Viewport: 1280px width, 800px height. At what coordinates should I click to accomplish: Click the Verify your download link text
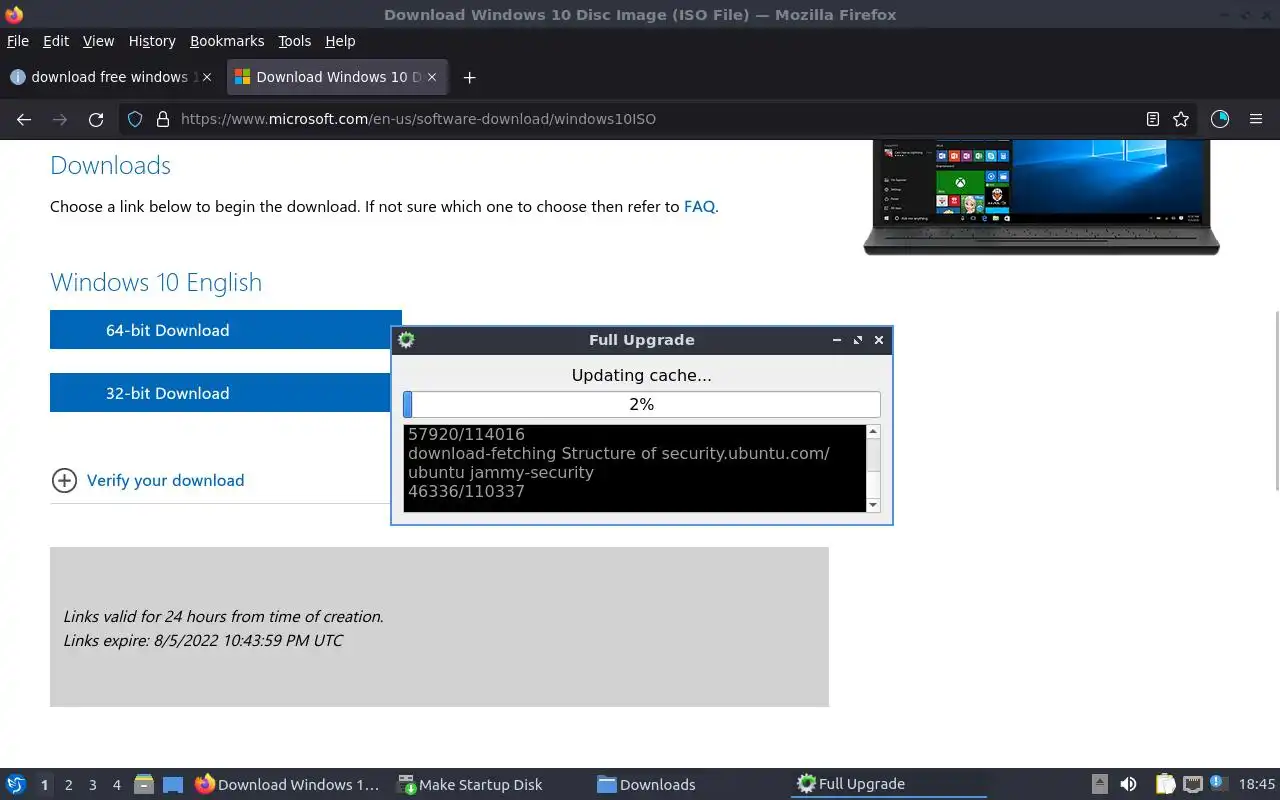[165, 481]
